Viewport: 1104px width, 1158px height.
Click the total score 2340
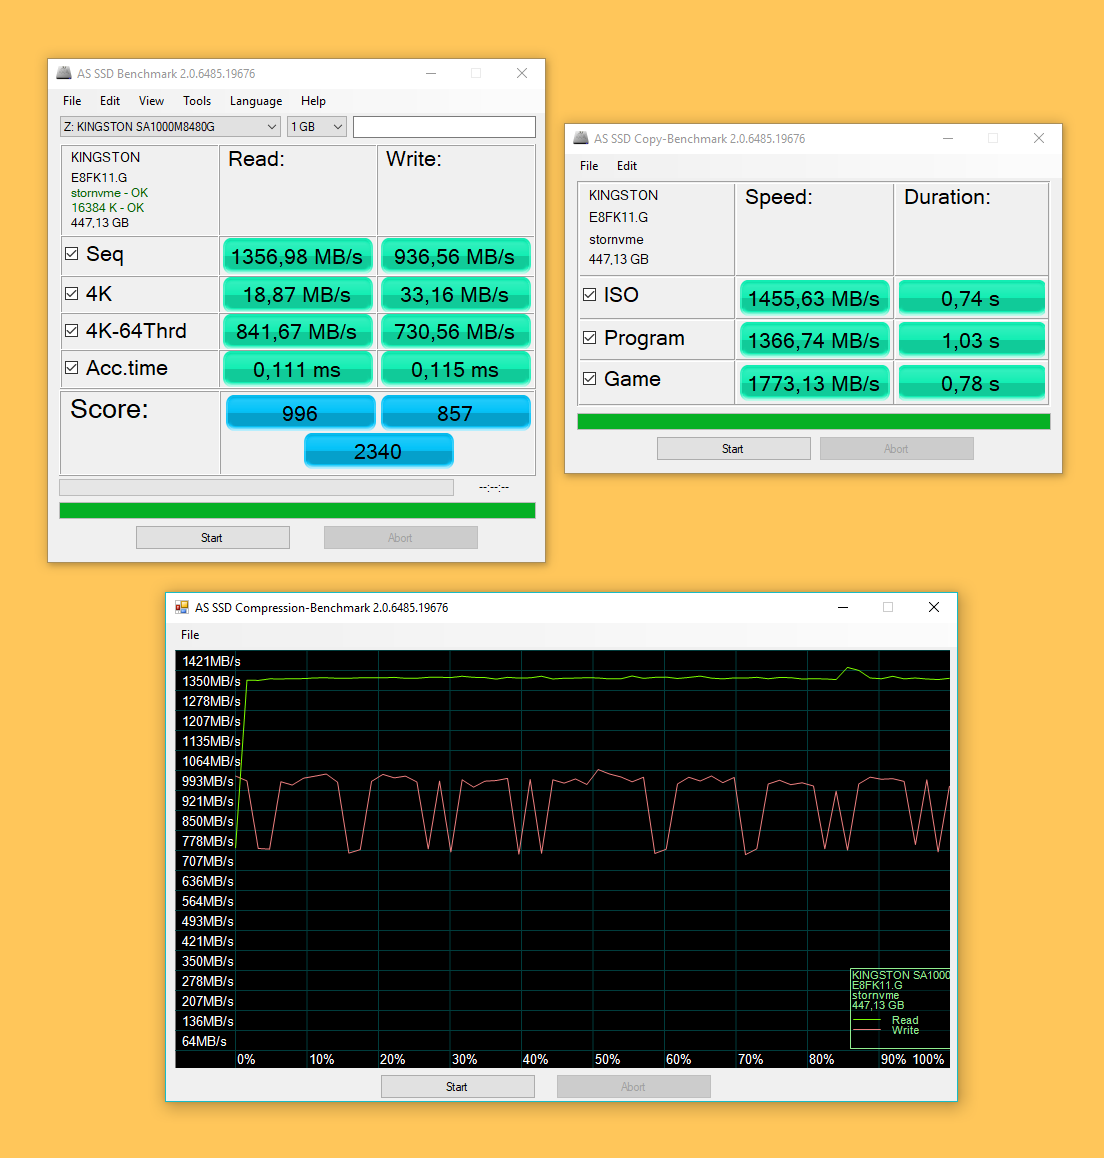[378, 450]
